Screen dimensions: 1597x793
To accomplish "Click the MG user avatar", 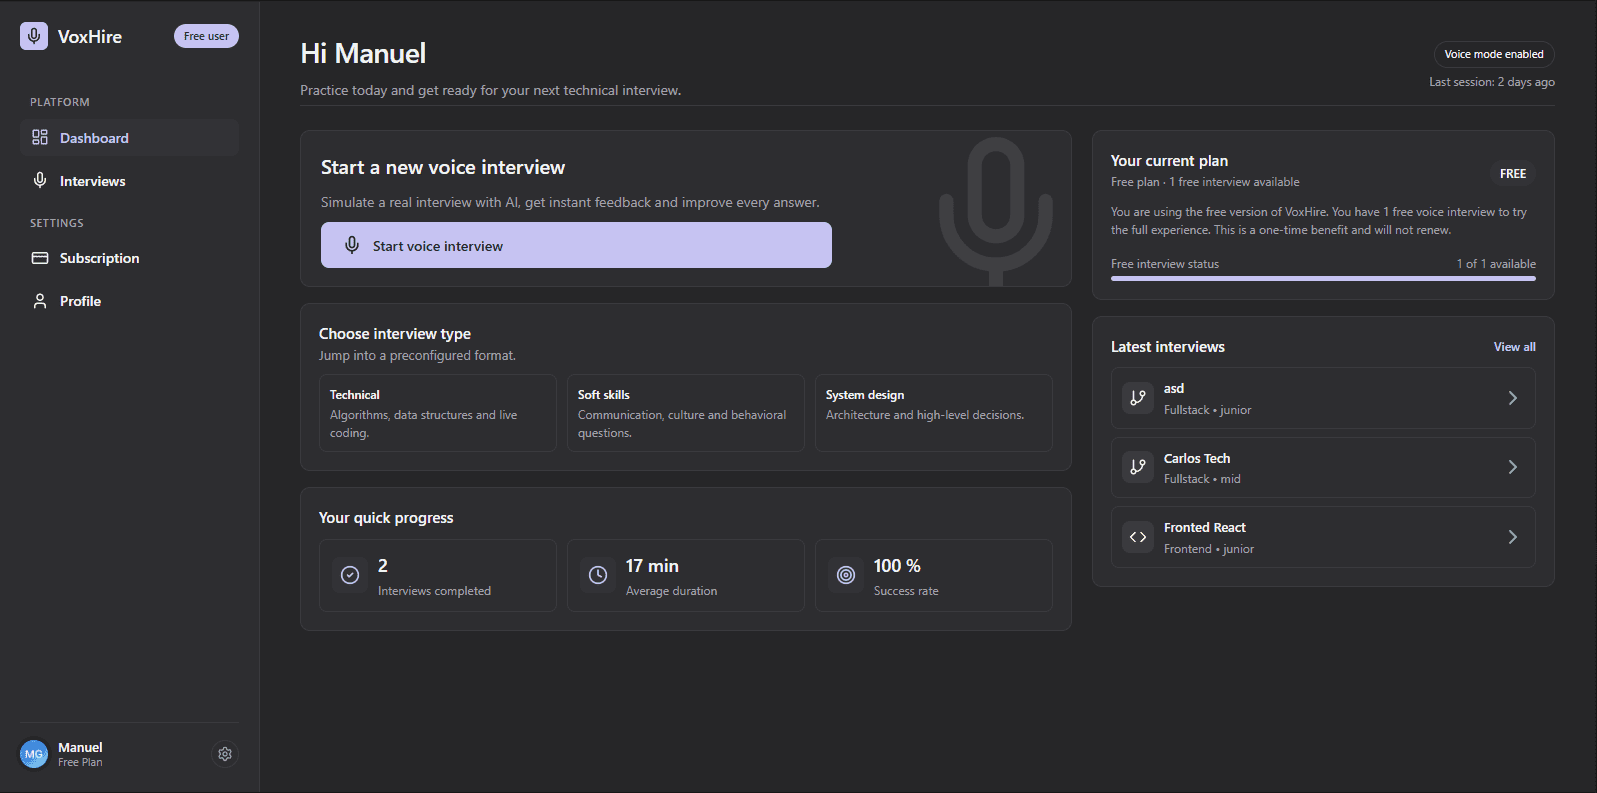I will pos(34,754).
